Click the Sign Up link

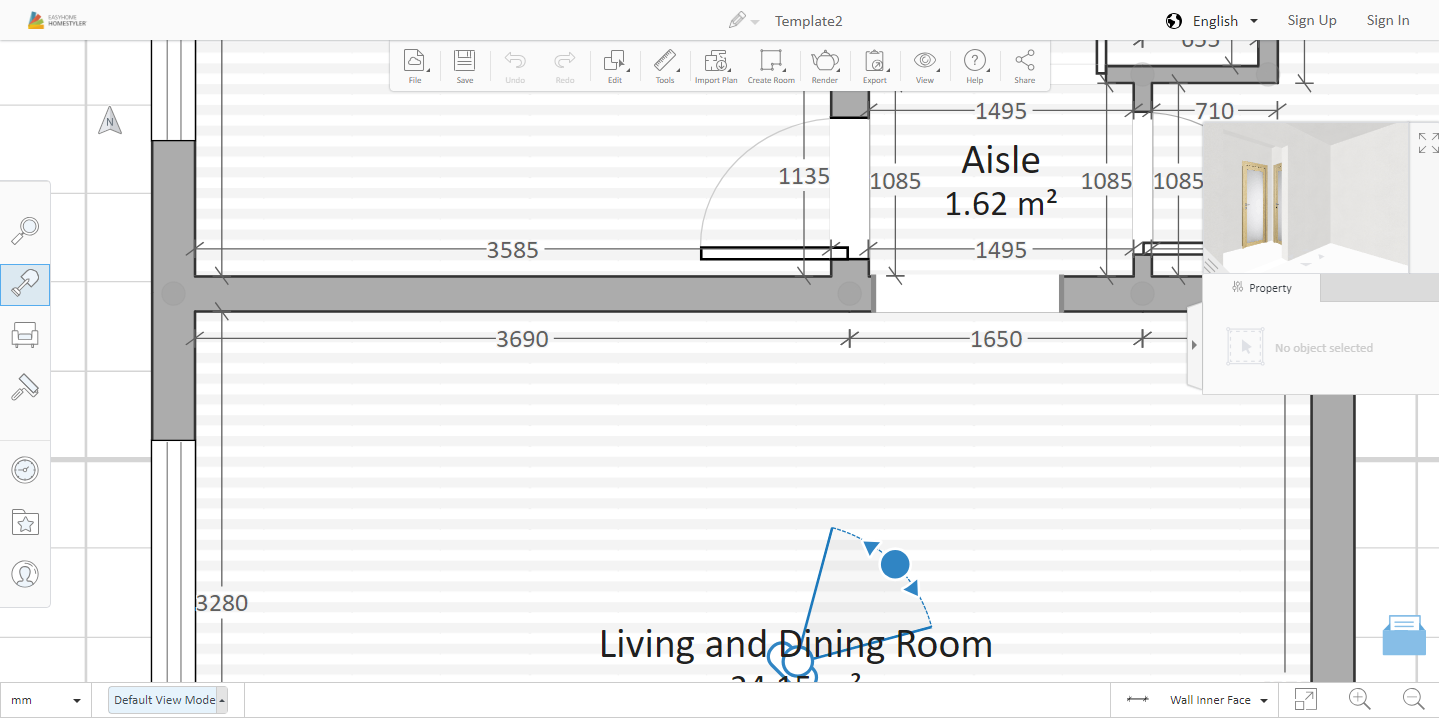(x=1312, y=20)
